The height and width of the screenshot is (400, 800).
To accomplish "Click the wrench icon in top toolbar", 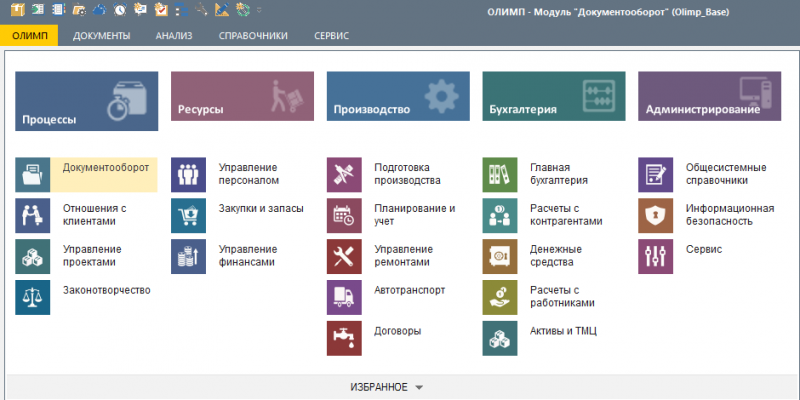I will pyautogui.click(x=202, y=9).
